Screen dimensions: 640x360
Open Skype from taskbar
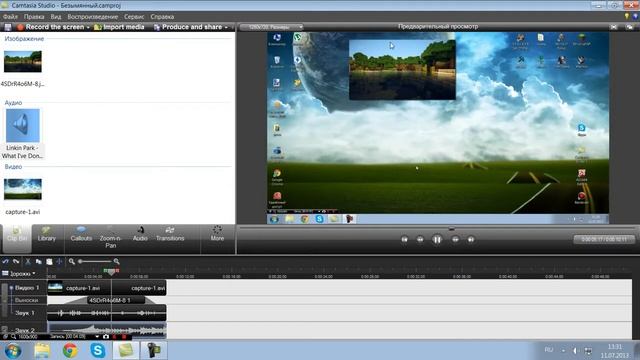(98, 351)
